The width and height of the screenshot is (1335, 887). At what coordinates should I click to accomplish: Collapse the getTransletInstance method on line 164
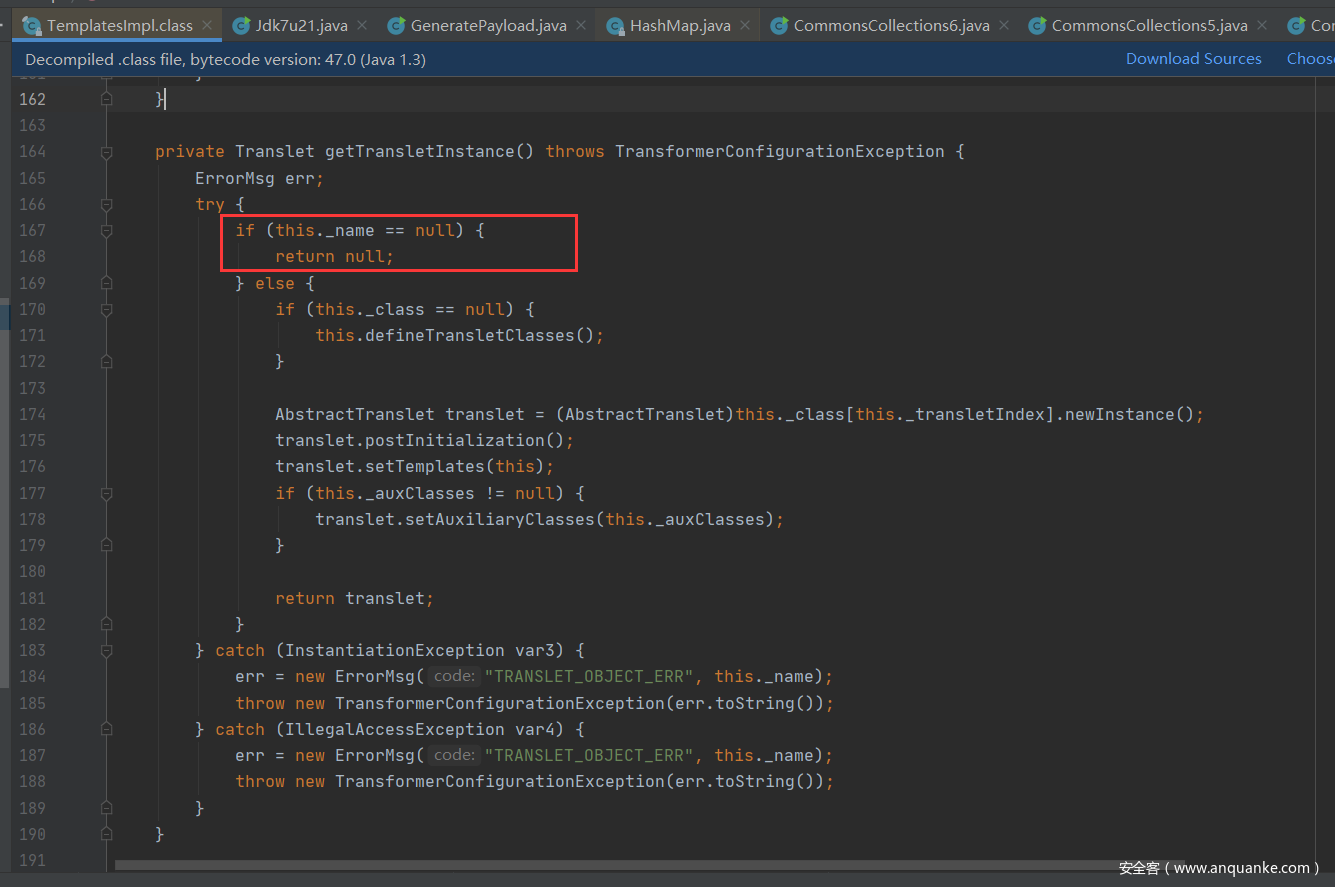pos(106,152)
